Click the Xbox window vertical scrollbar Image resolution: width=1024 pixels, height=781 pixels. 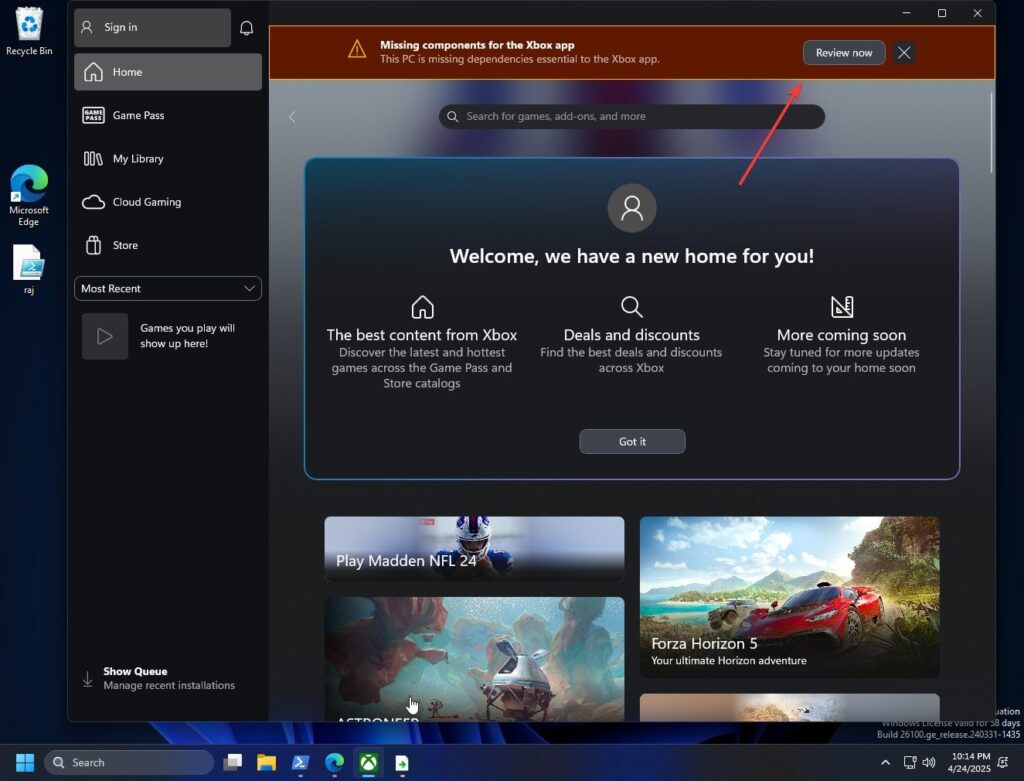[x=991, y=133]
